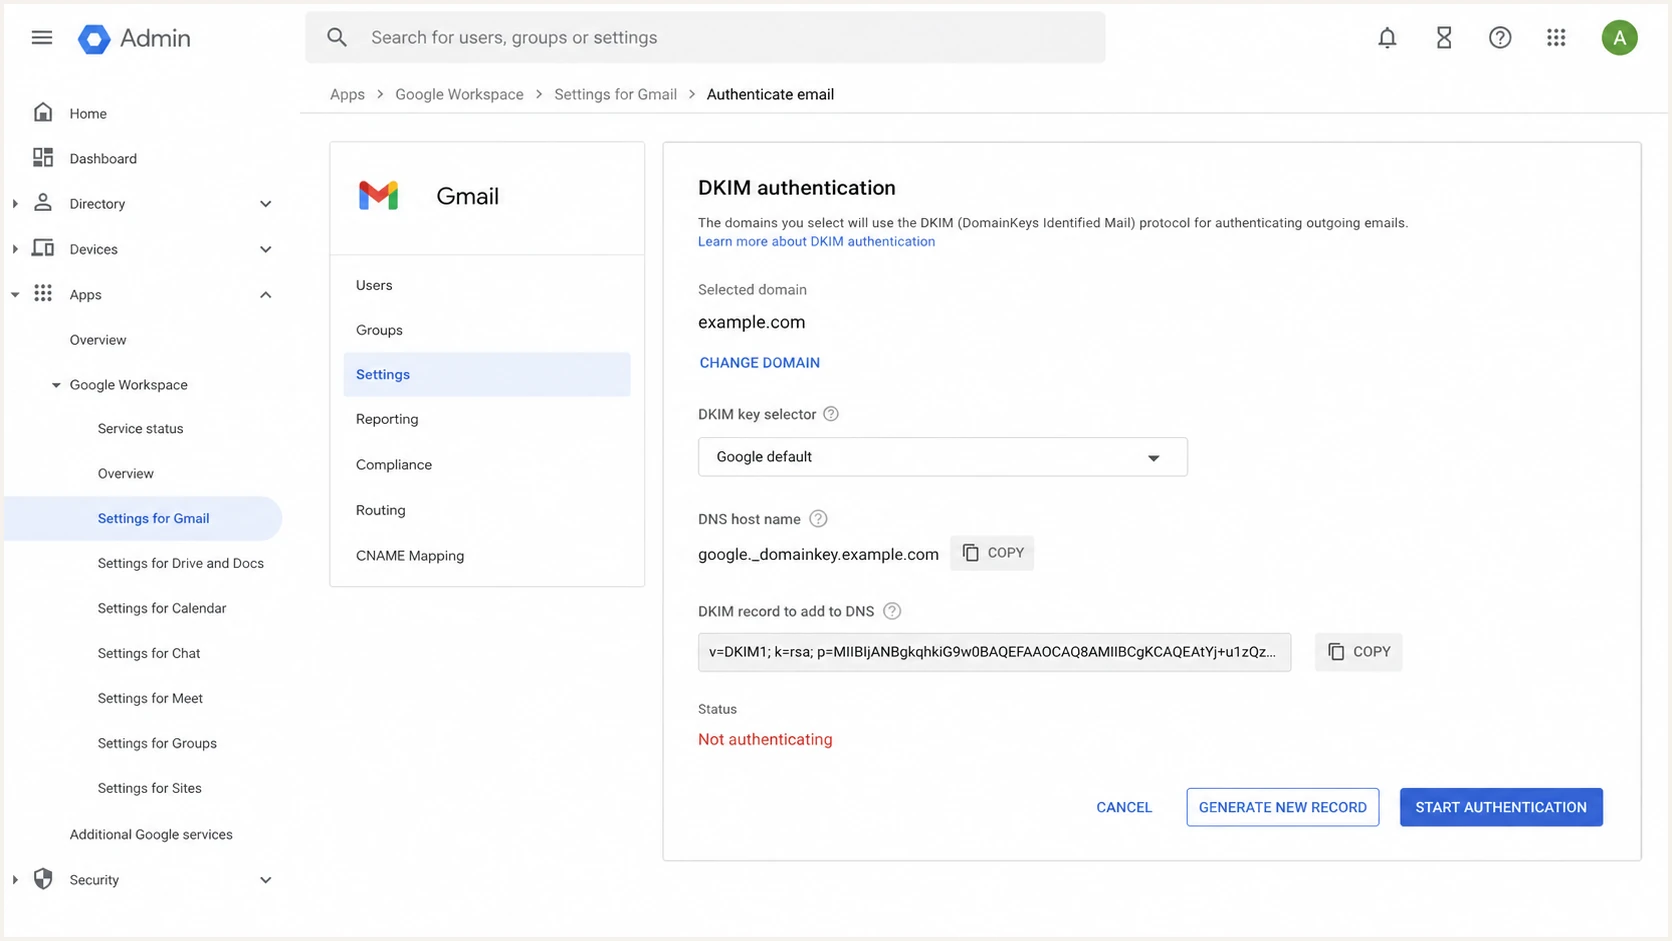Go to Apps breadcrumb
The height and width of the screenshot is (941, 1672).
[347, 94]
